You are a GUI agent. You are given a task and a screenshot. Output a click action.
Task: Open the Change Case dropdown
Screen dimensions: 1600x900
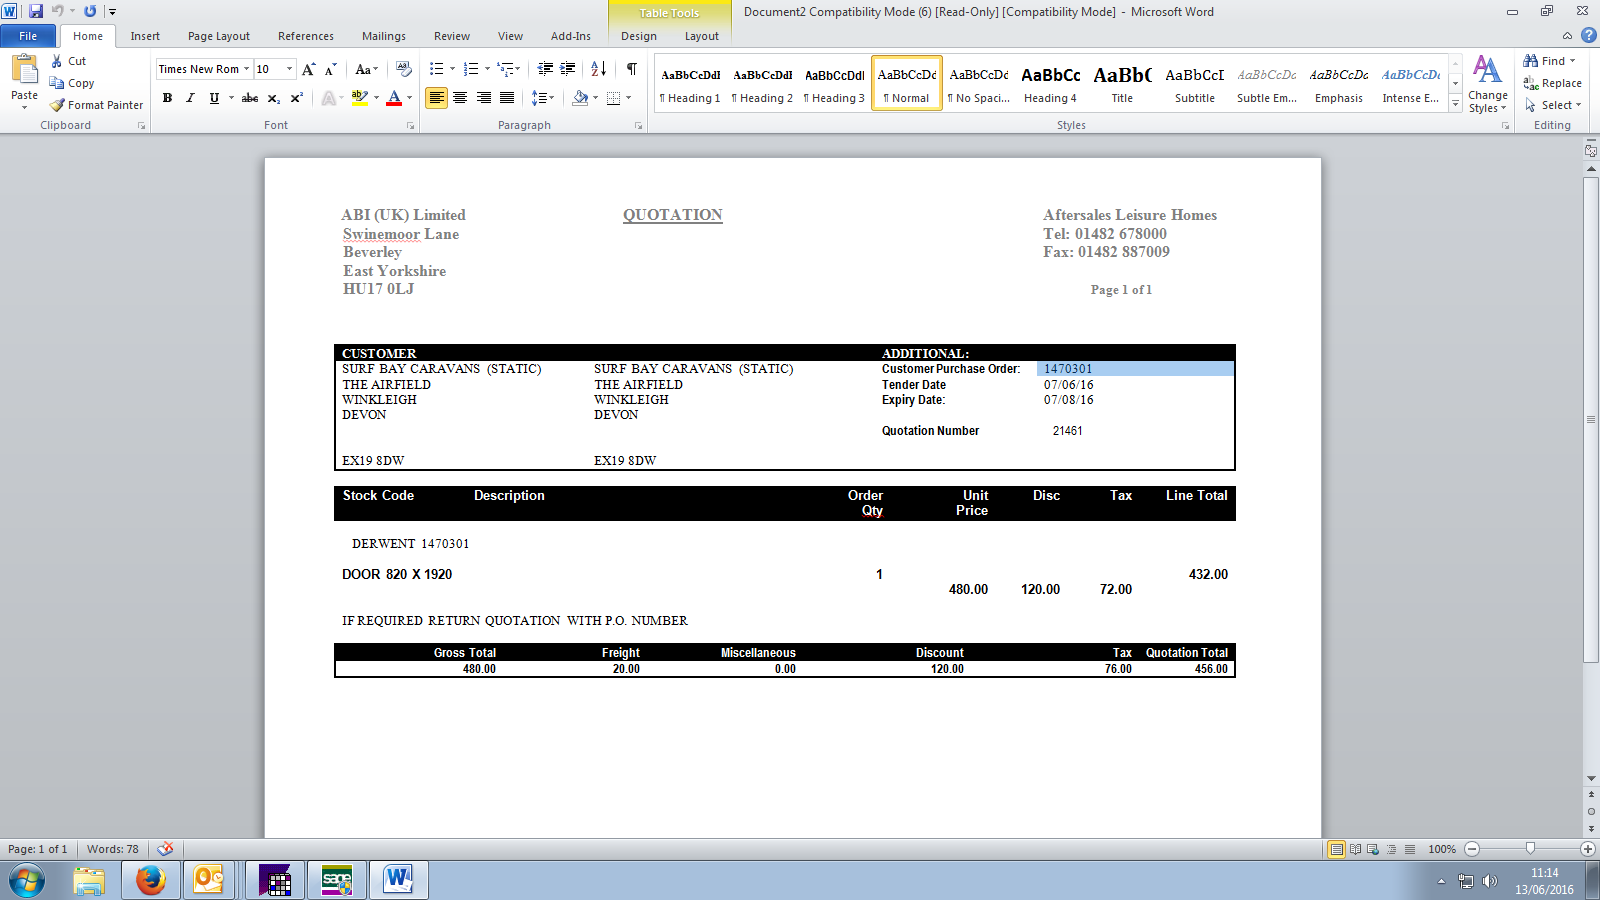point(367,69)
